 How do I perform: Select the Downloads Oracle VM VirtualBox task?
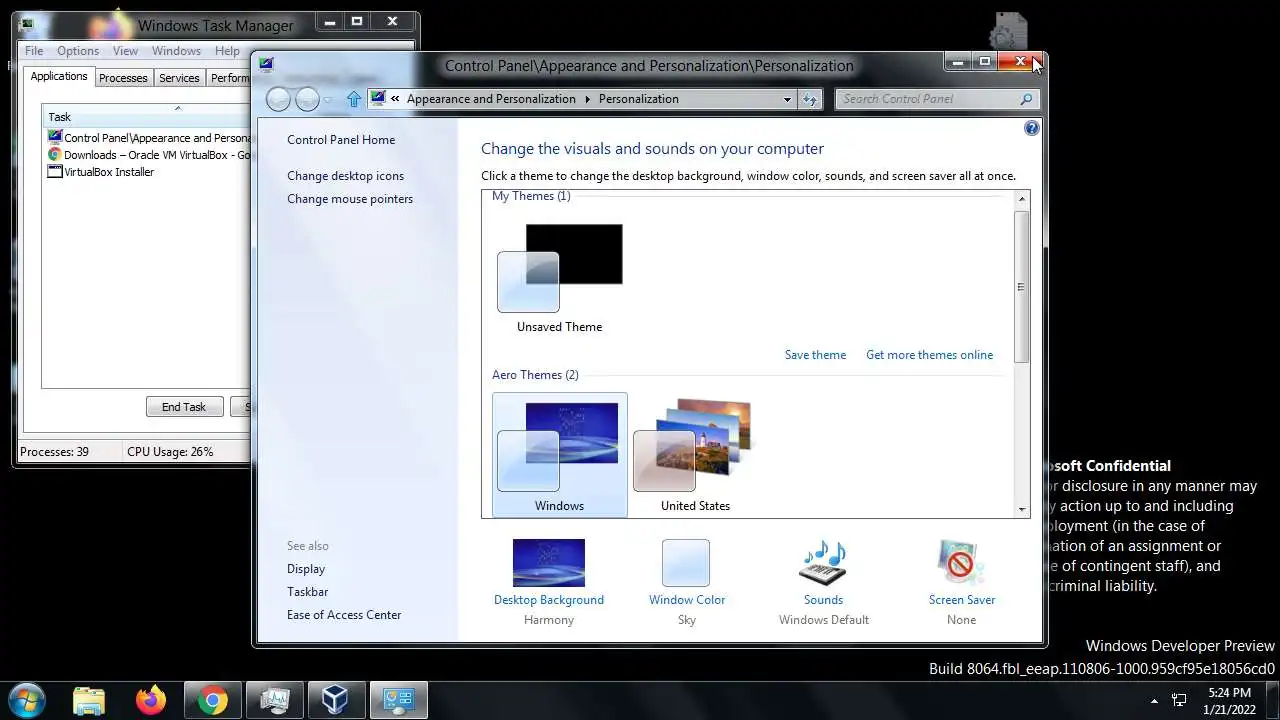tap(148, 155)
